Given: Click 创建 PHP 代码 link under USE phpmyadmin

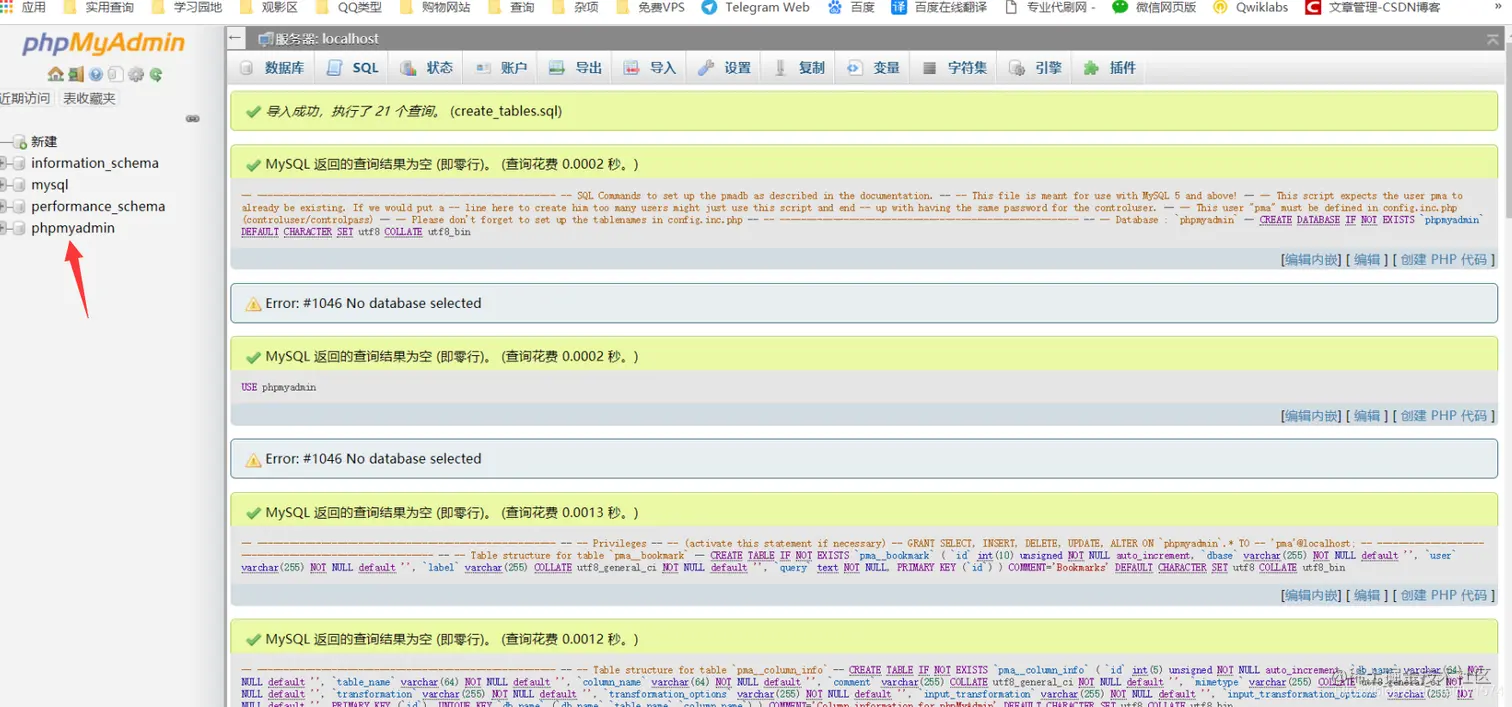Looking at the screenshot, I should pos(1444,415).
